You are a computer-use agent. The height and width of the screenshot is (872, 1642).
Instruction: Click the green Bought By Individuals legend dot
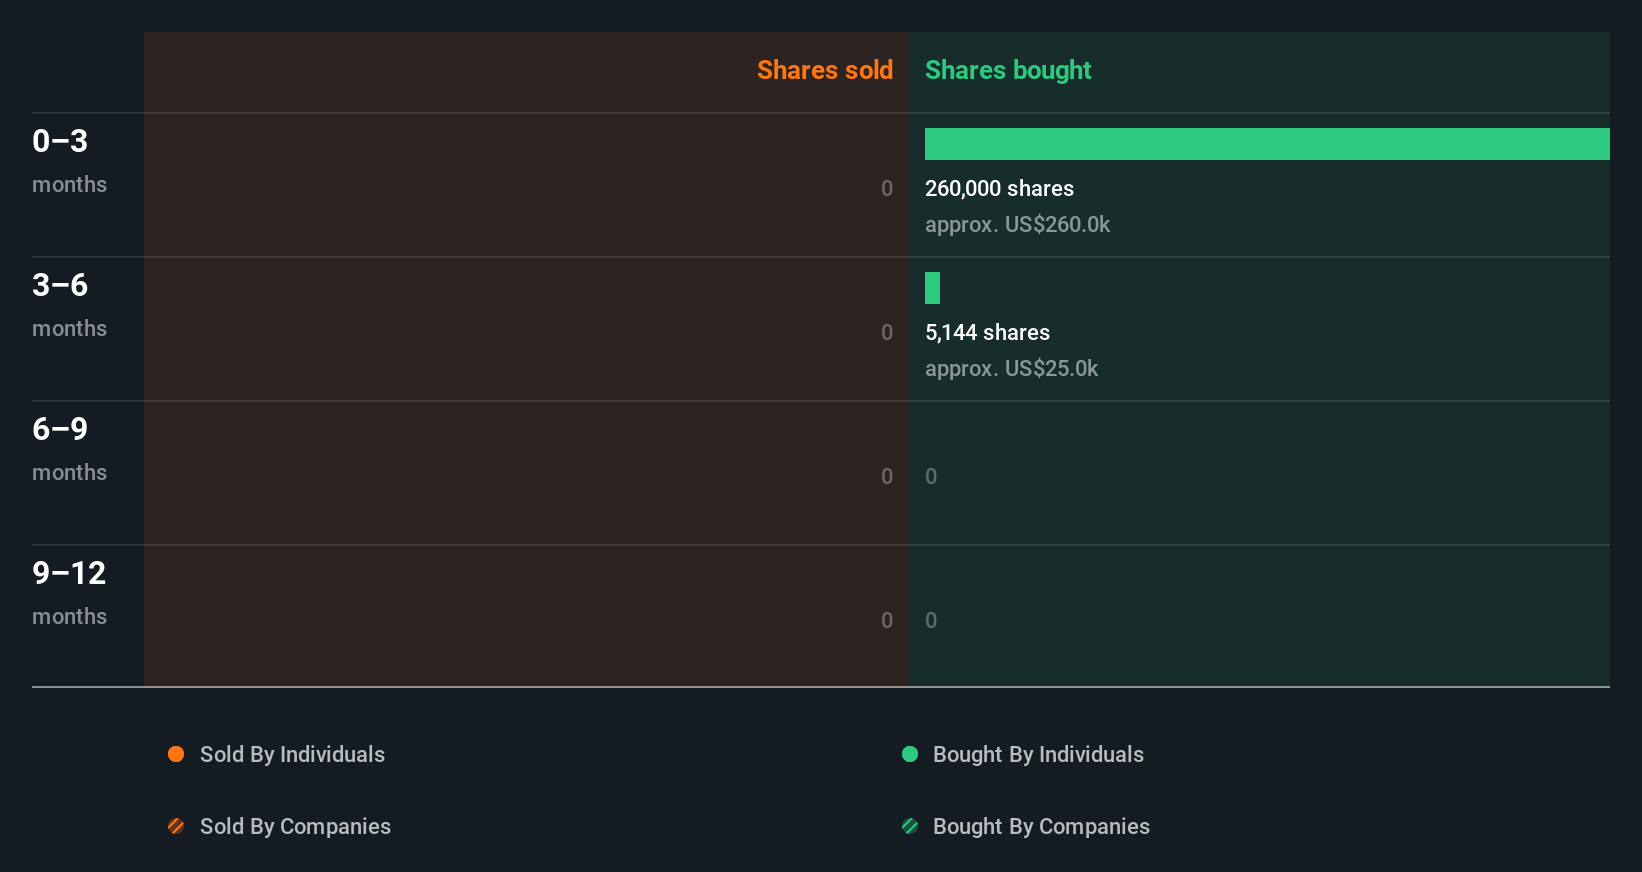[910, 754]
